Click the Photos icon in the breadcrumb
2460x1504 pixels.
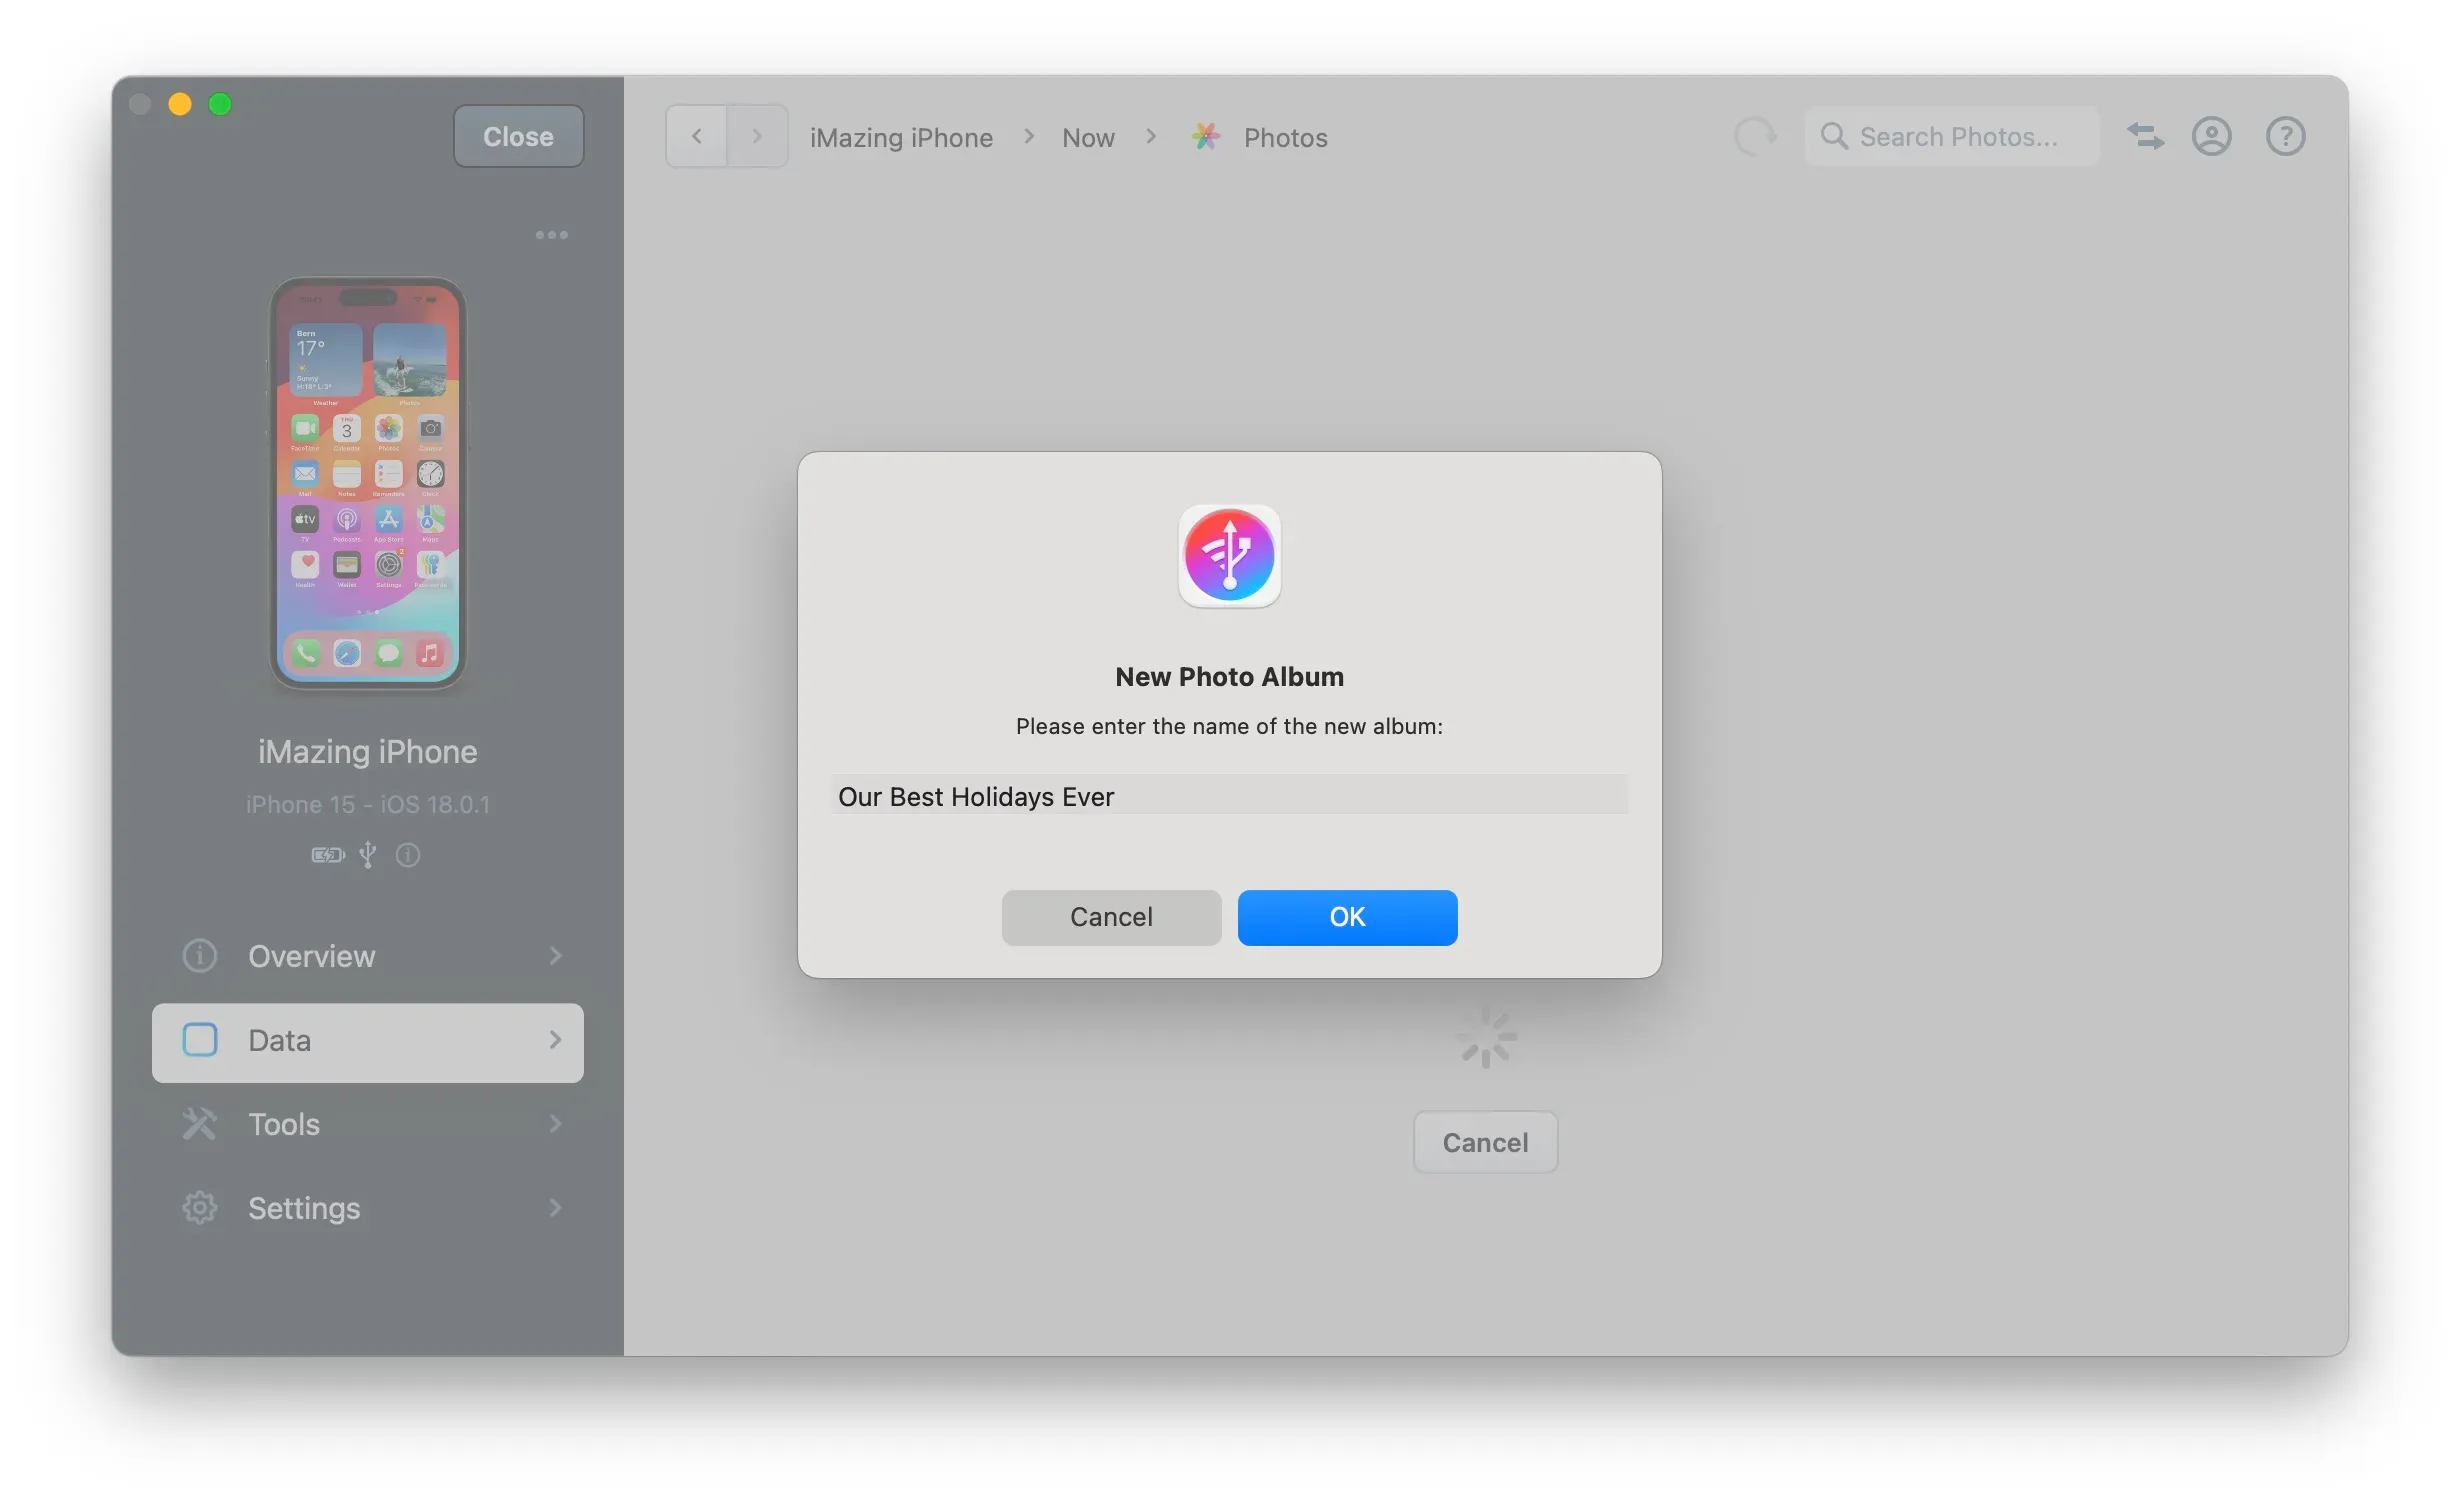coord(1204,136)
